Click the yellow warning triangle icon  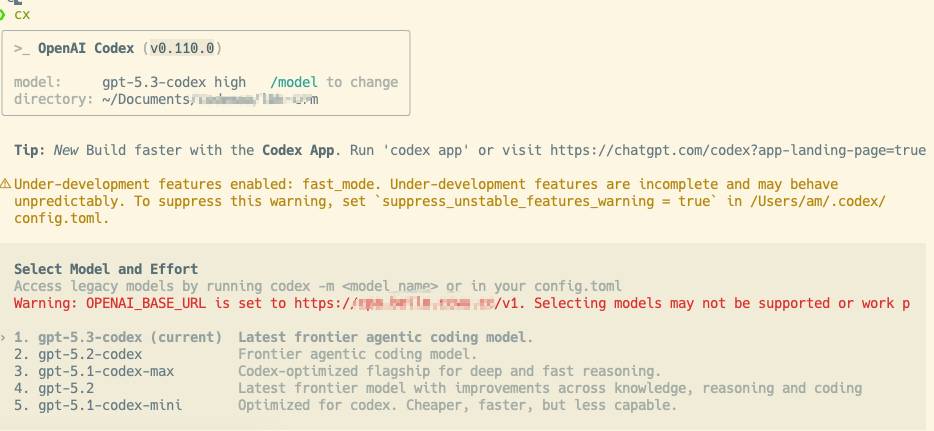pos(5,184)
